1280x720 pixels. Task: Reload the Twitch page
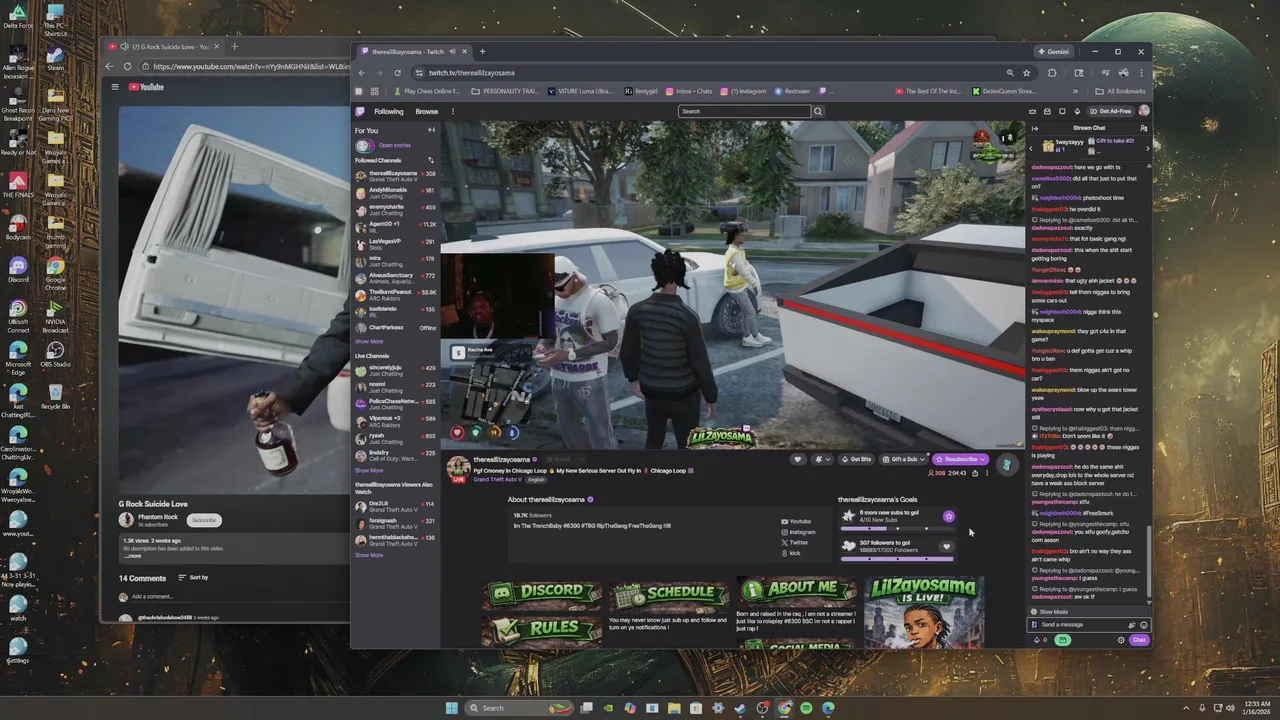pos(397,73)
